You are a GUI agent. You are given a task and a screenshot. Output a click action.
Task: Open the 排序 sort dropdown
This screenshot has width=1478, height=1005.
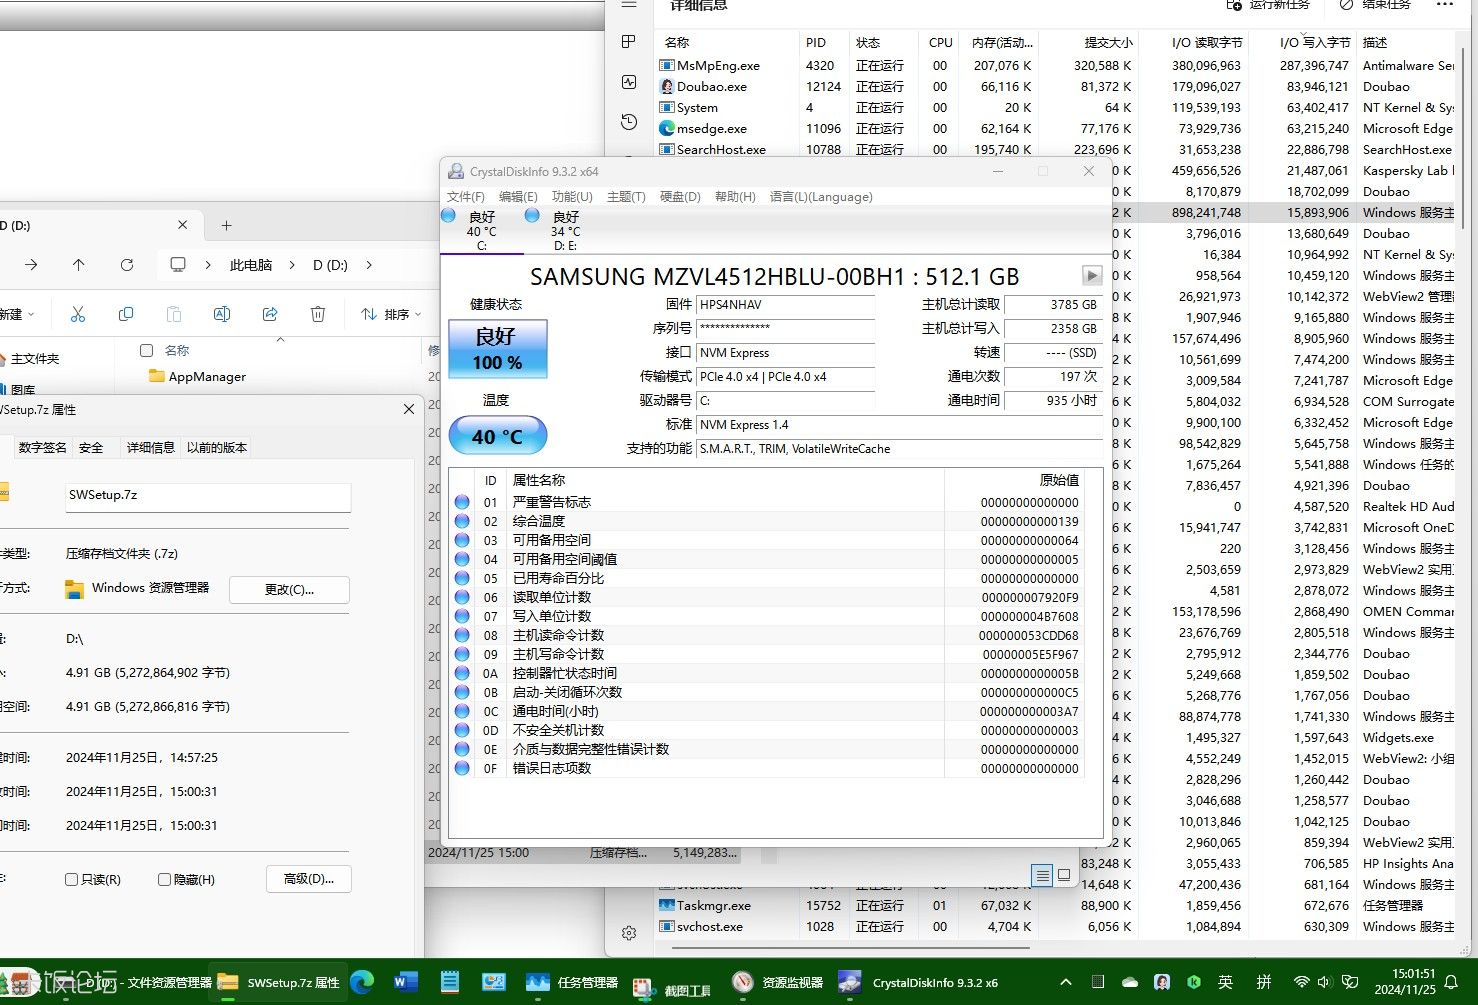[x=391, y=314]
